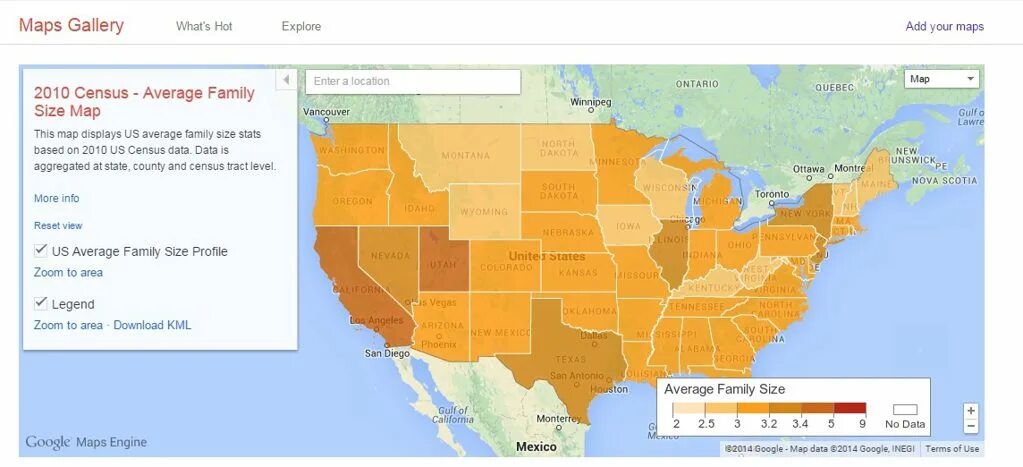Image resolution: width=1023 pixels, height=467 pixels.
Task: Click the Utah state on map
Action: point(444,259)
